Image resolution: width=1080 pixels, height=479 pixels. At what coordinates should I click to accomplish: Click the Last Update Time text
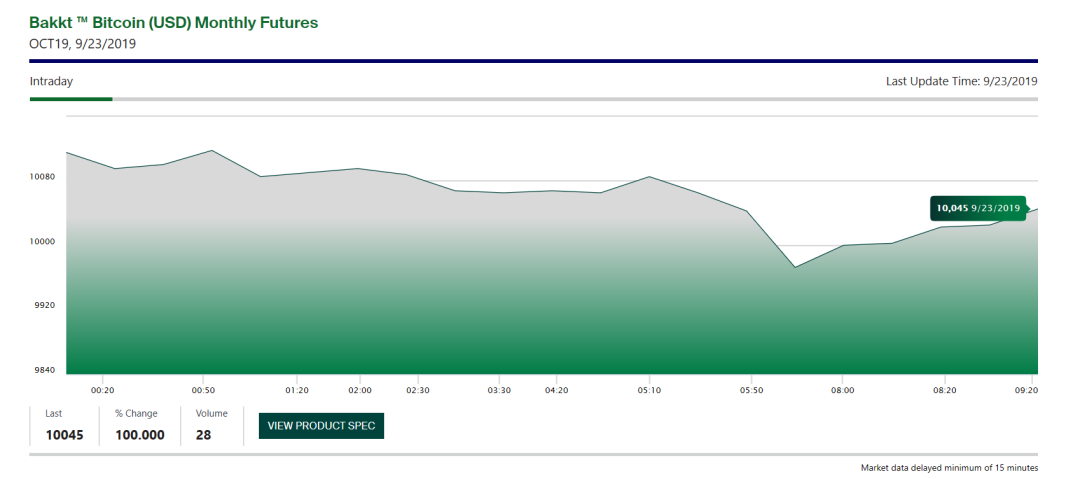[x=962, y=81]
